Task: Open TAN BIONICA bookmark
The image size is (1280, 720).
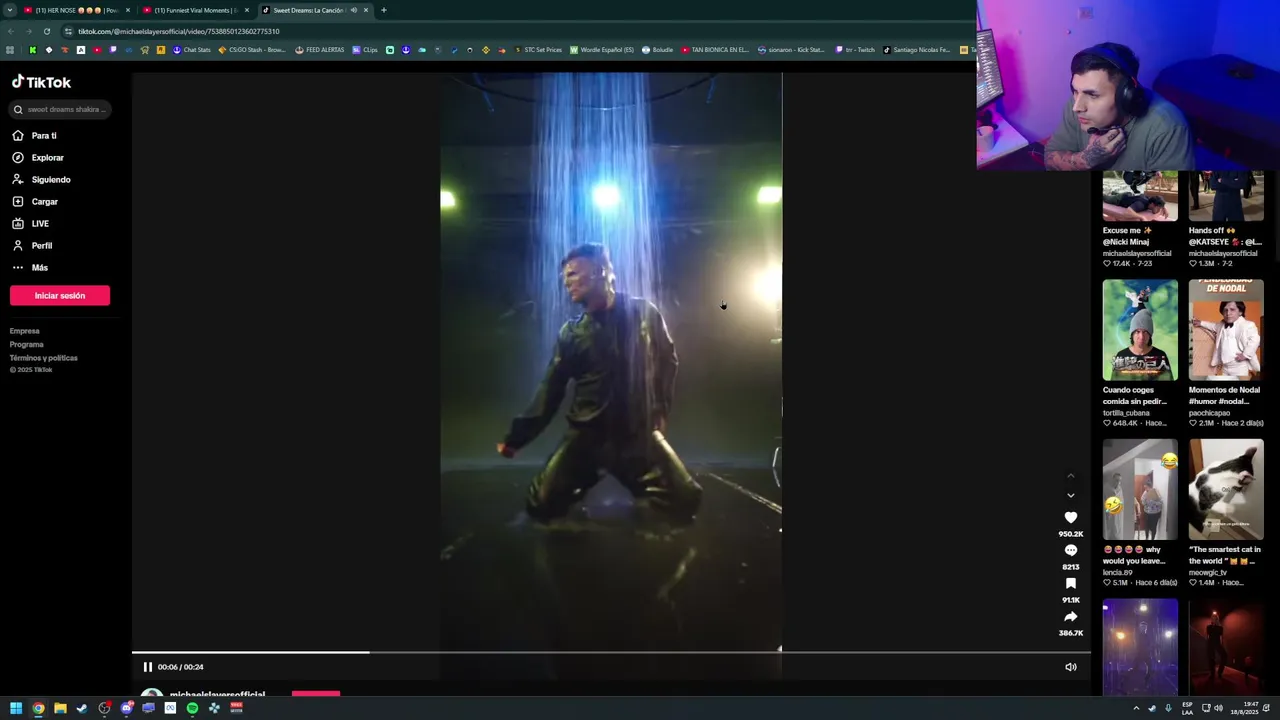Action: [x=714, y=50]
